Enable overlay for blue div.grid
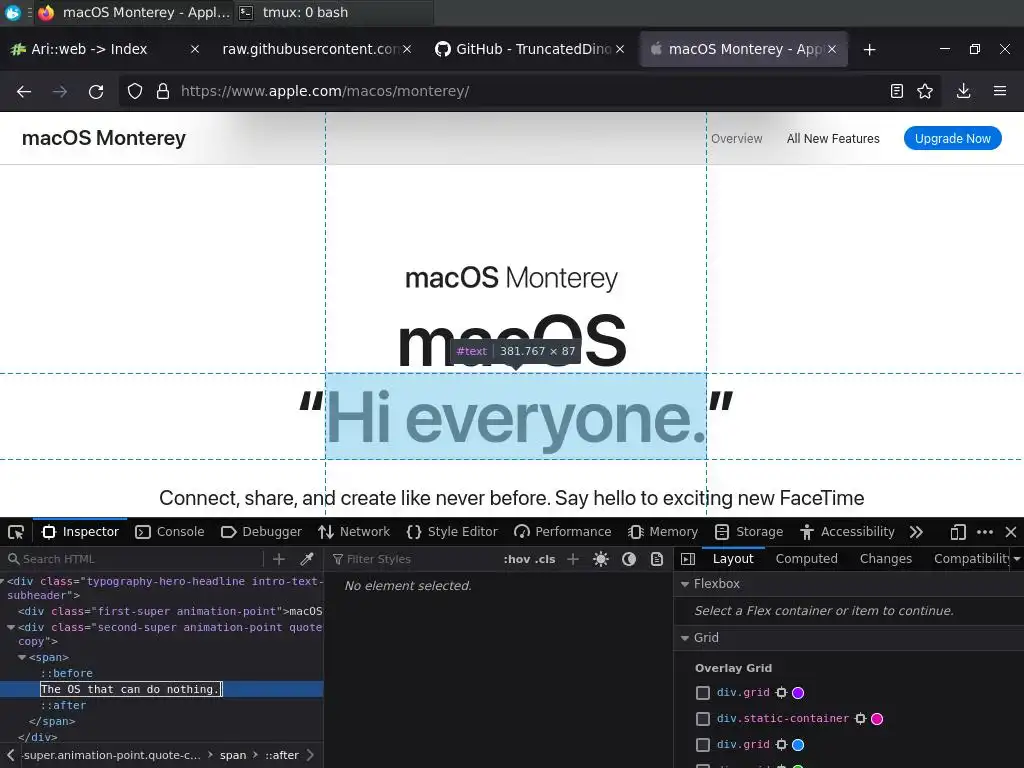Image resolution: width=1024 pixels, height=768 pixels. [703, 745]
